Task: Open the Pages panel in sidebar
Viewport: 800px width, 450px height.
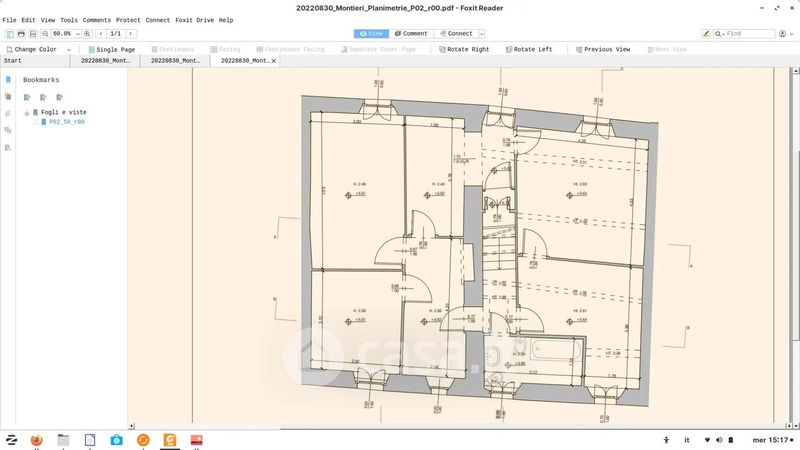Action: pos(8,97)
